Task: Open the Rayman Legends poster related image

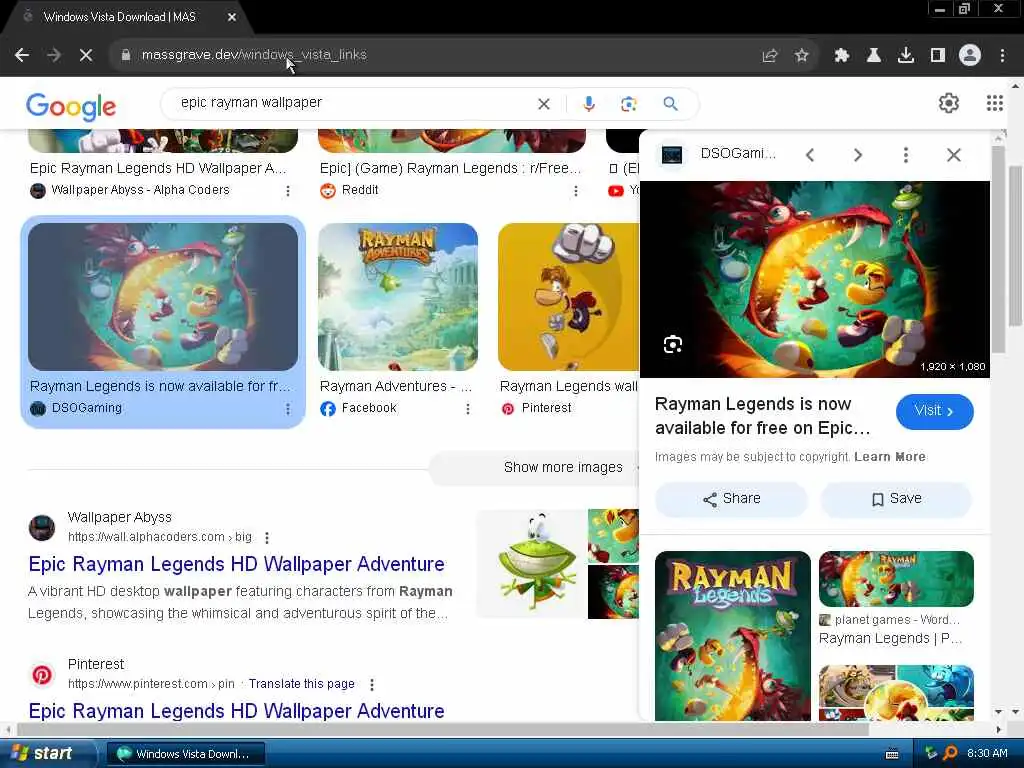Action: 733,636
